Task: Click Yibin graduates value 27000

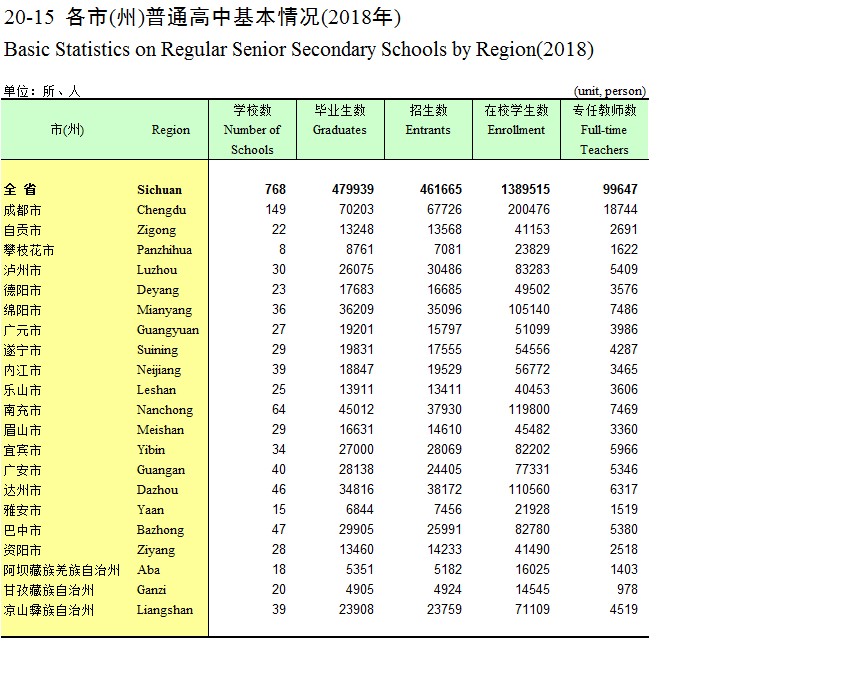Action: pyautogui.click(x=356, y=449)
